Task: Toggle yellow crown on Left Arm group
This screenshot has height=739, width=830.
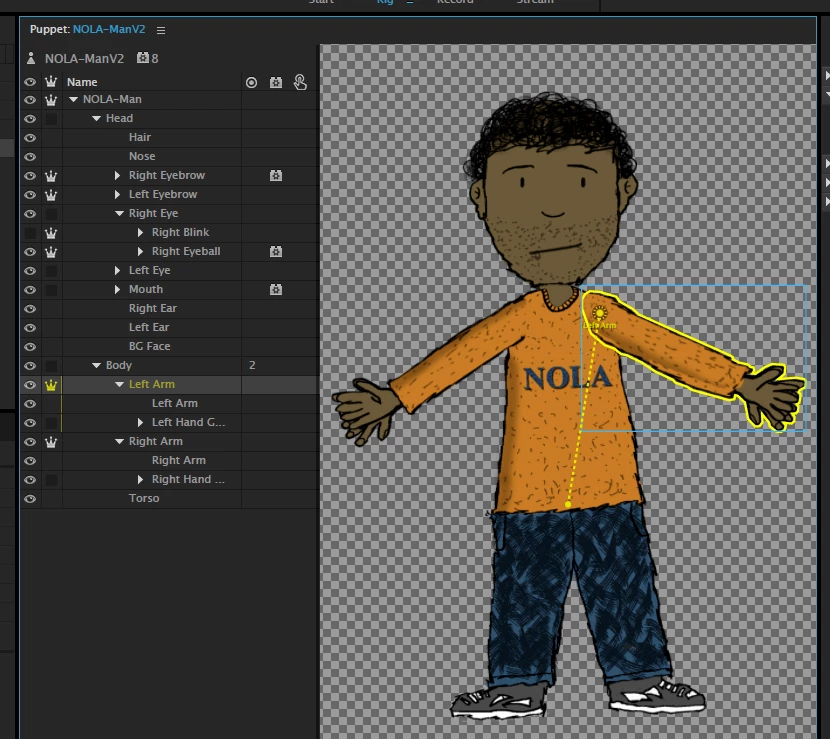Action: click(x=51, y=385)
